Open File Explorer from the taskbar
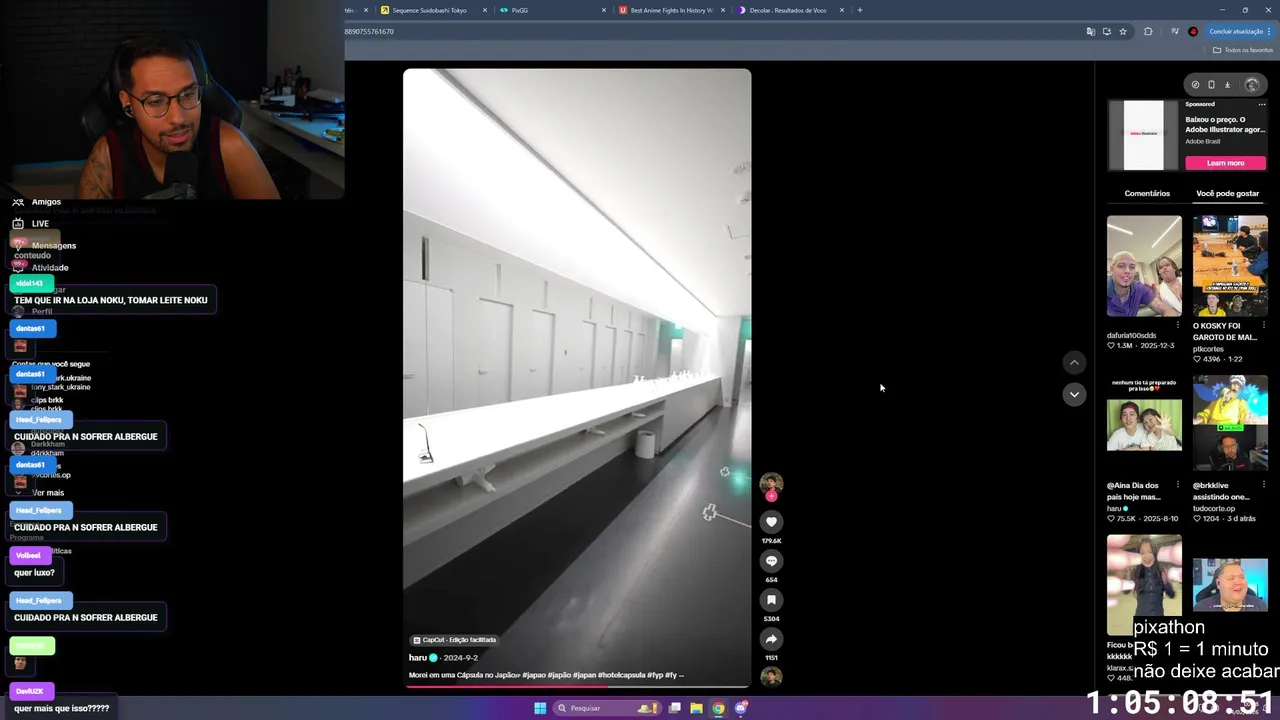Screen dimensions: 1280x720 coord(696,708)
